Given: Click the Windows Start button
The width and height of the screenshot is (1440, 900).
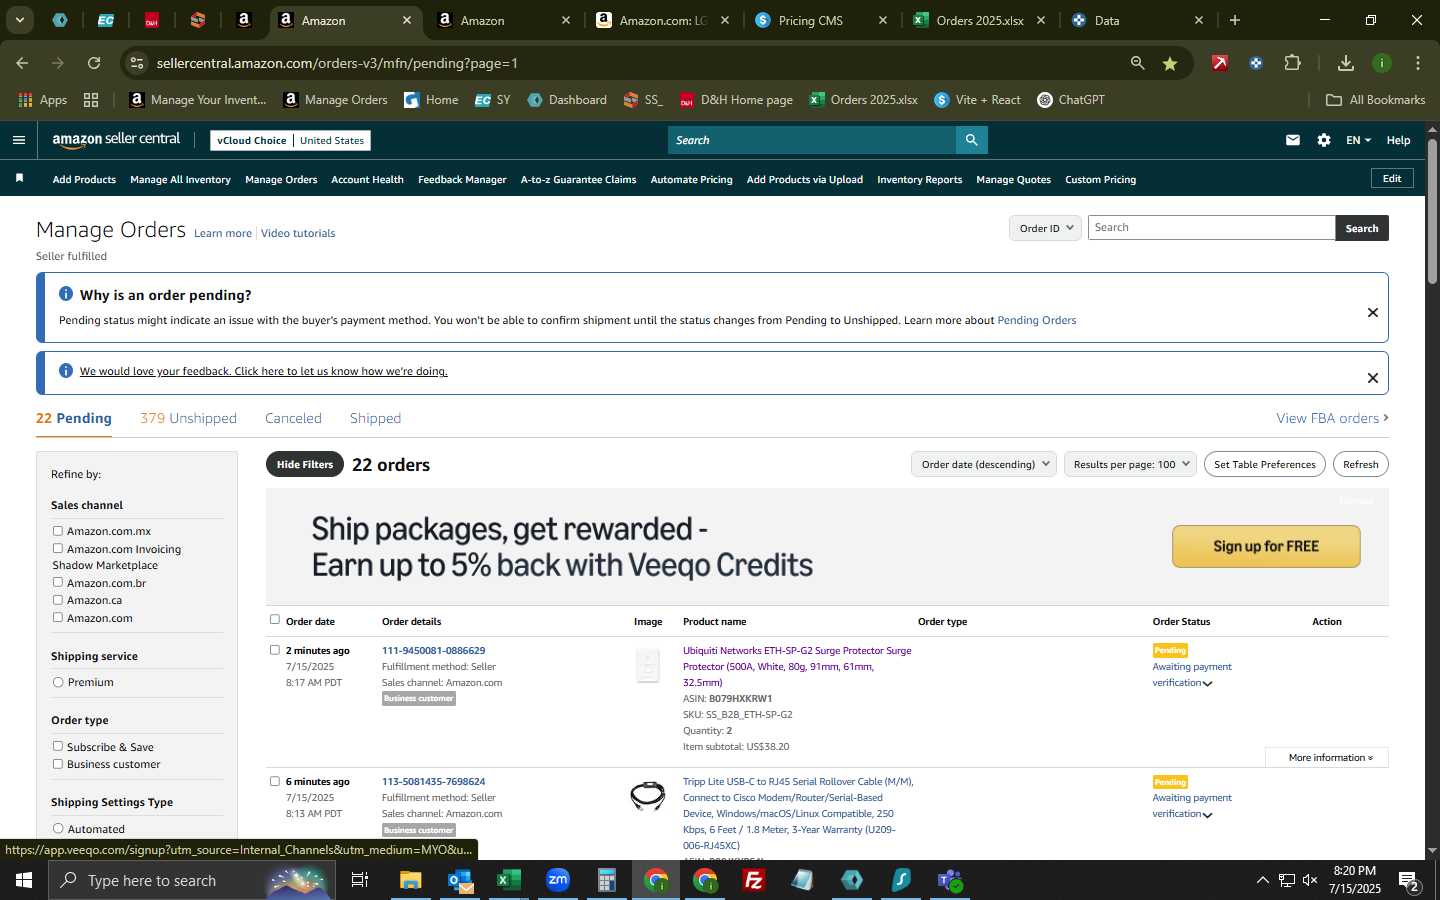Looking at the screenshot, I should (24, 880).
